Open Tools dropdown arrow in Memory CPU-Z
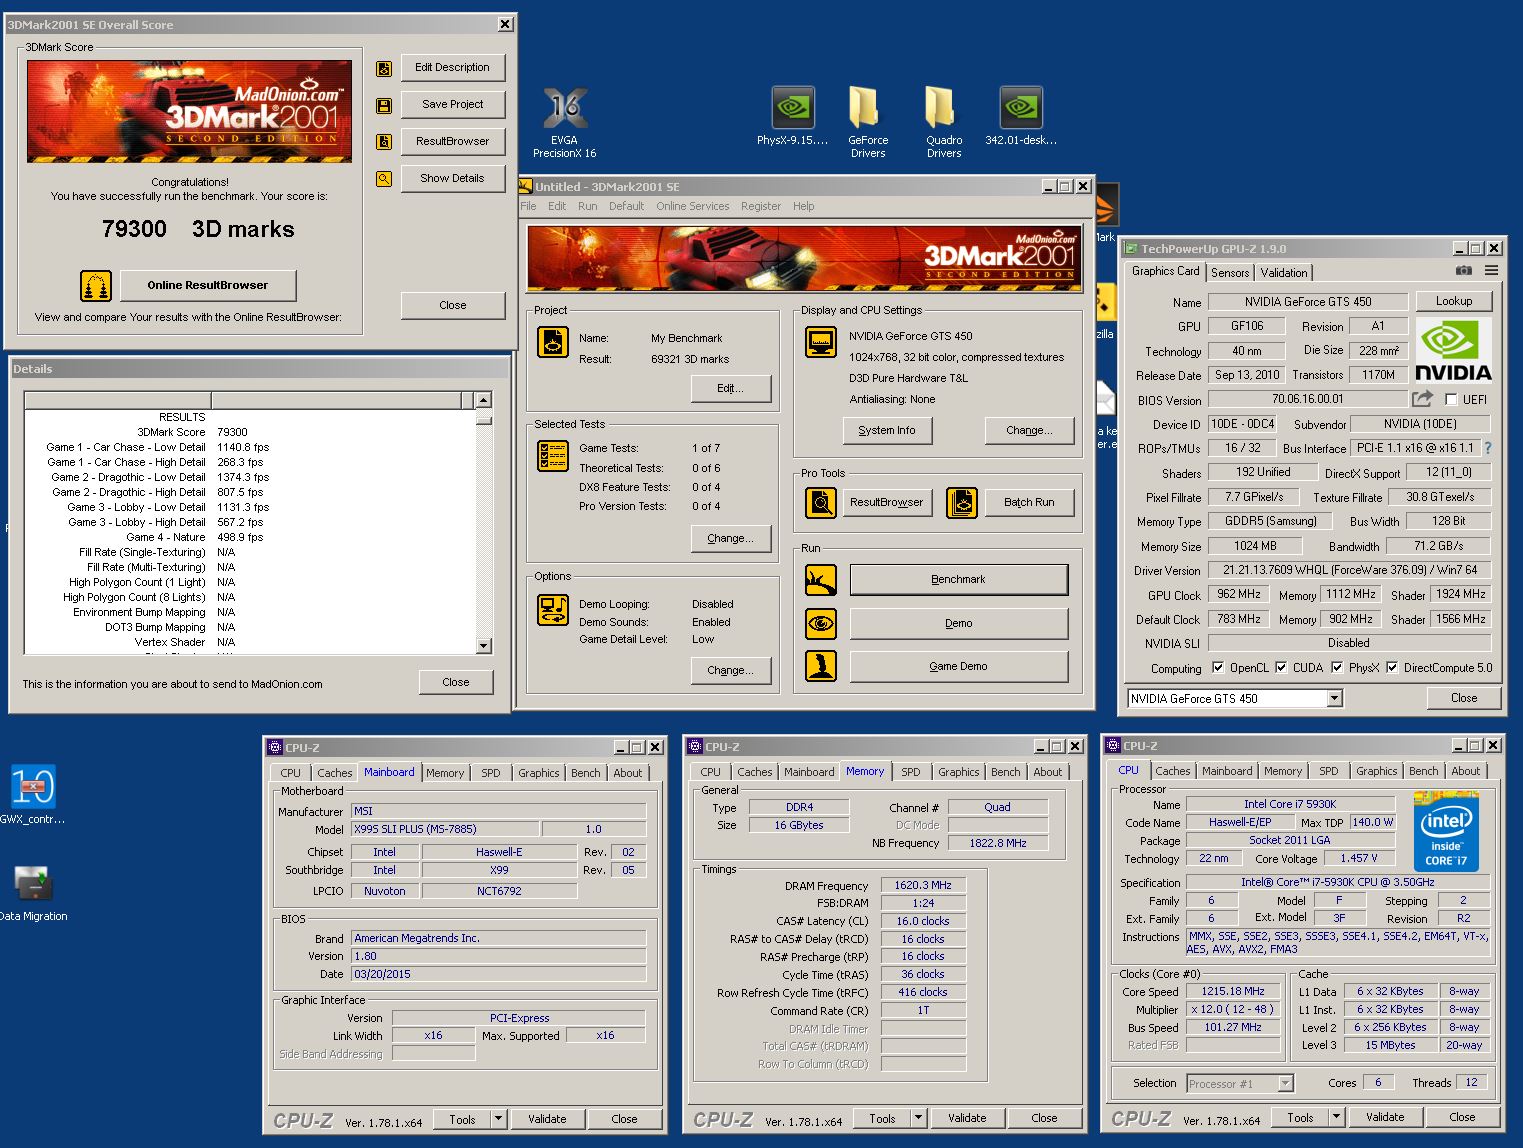The height and width of the screenshot is (1148, 1523). click(x=919, y=1119)
